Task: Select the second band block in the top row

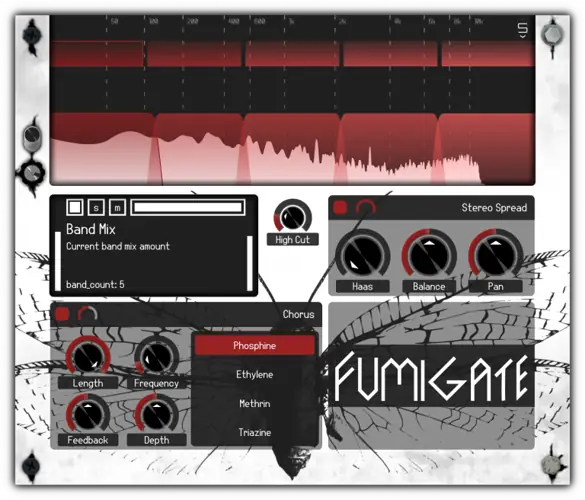Action: (x=194, y=54)
